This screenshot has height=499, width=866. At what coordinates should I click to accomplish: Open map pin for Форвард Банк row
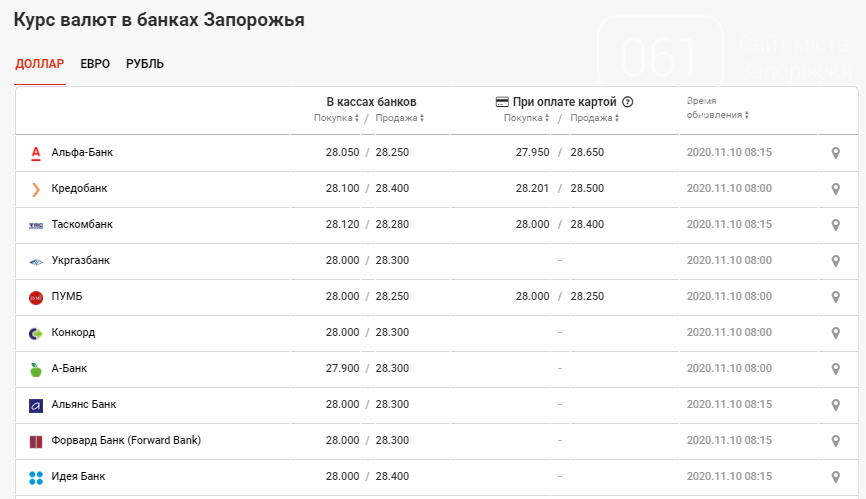click(836, 440)
